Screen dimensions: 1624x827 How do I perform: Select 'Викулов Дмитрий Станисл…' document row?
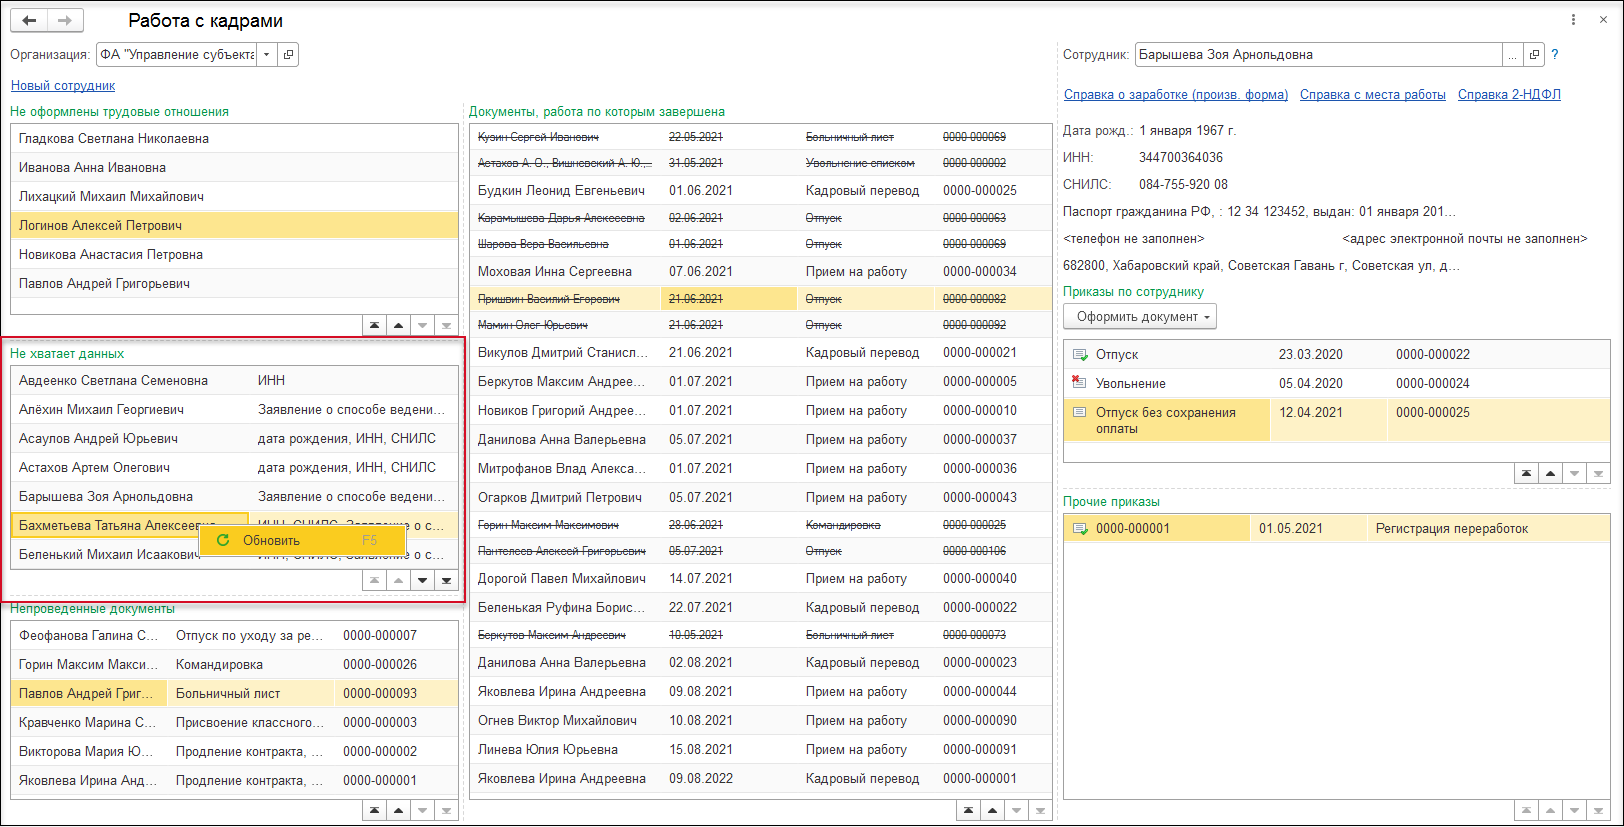pos(760,353)
